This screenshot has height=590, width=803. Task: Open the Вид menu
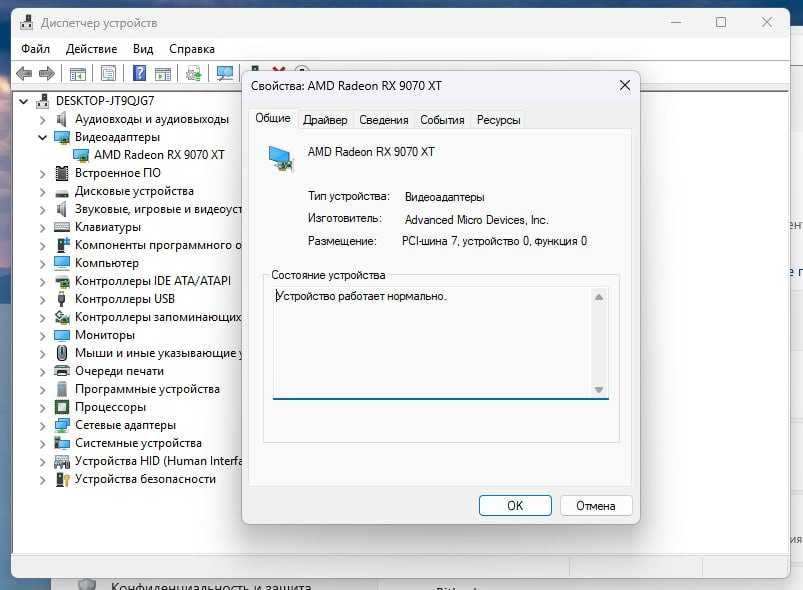tap(143, 49)
